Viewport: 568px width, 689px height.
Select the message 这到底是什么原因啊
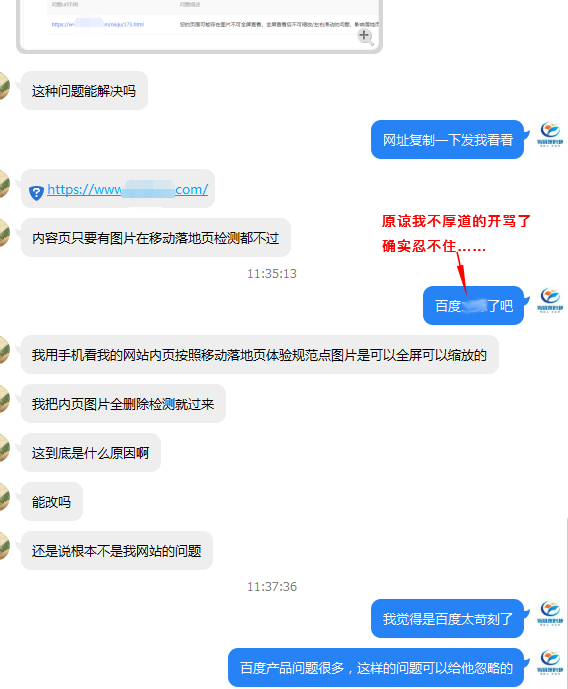91,453
